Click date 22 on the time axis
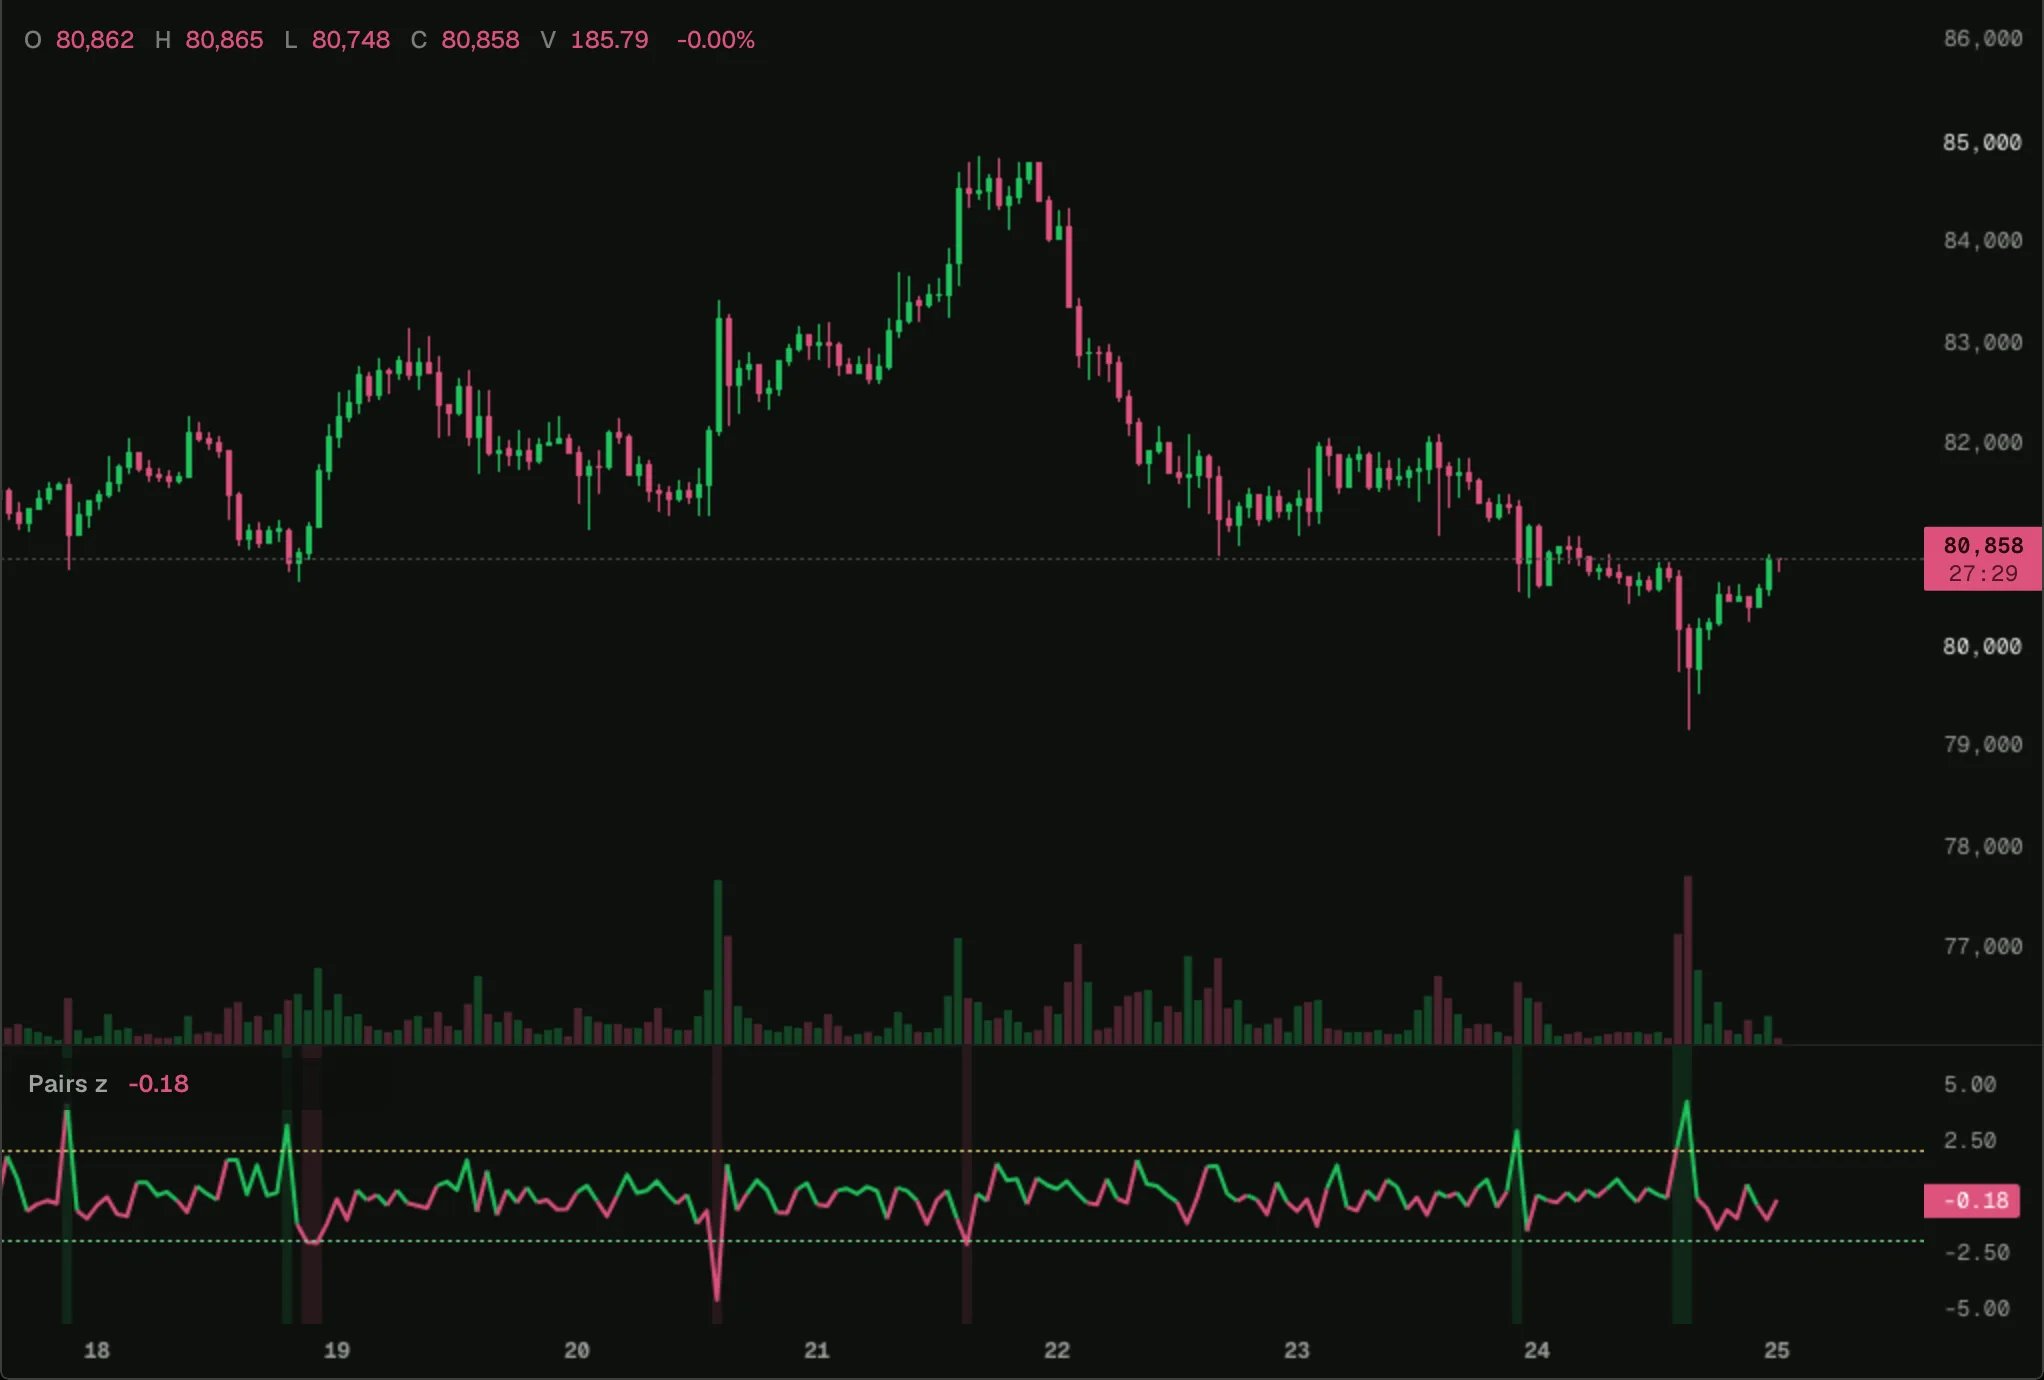Viewport: 2044px width, 1380px height. click(1057, 1351)
